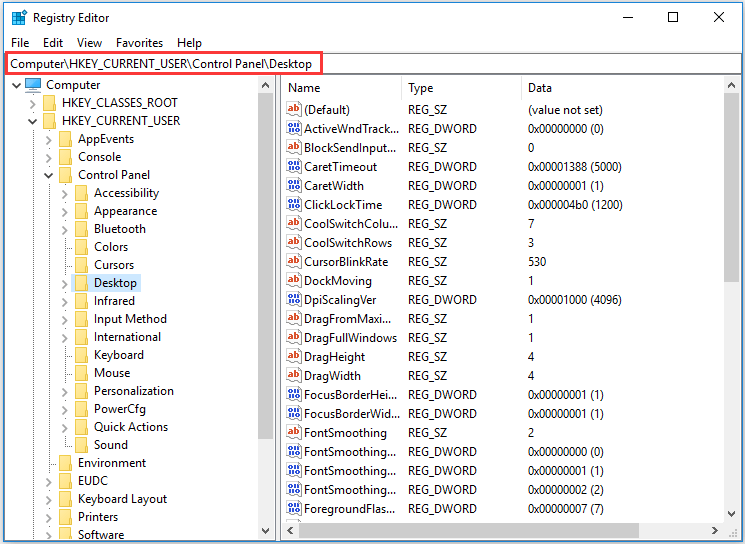Click the values pane scroll down arrow
The image size is (745, 544).
(x=731, y=514)
